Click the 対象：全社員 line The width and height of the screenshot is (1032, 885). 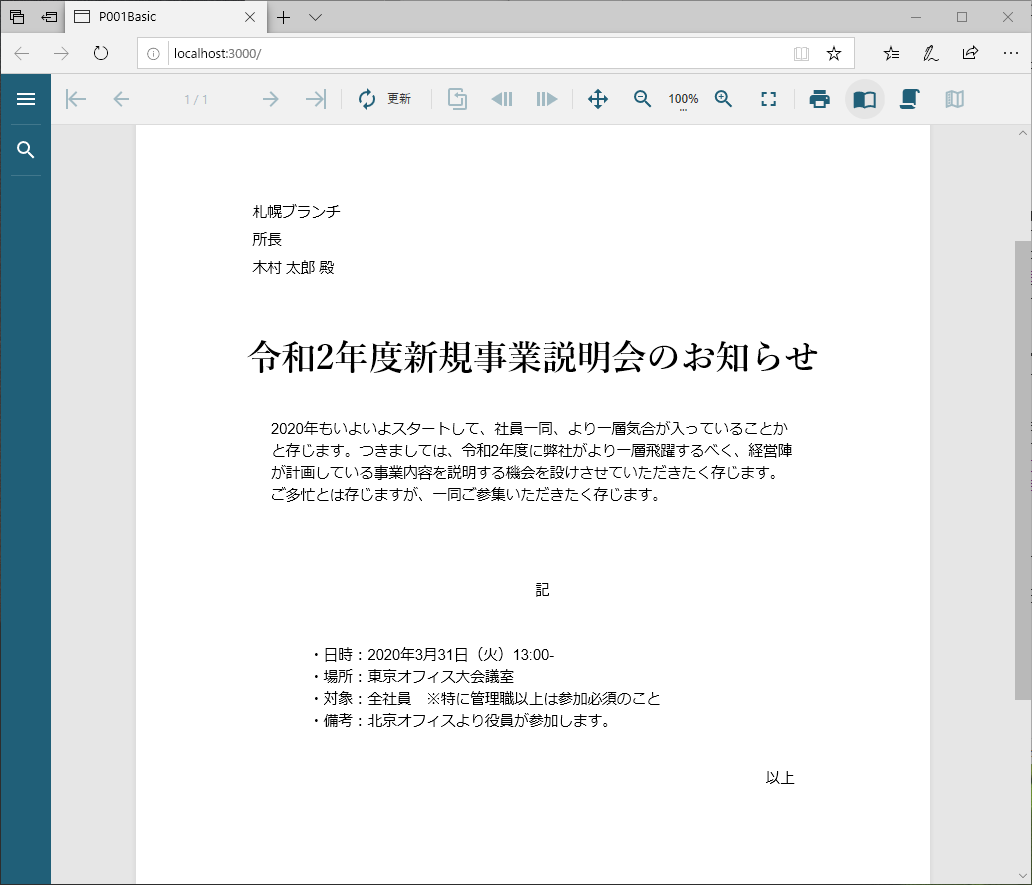pos(486,698)
